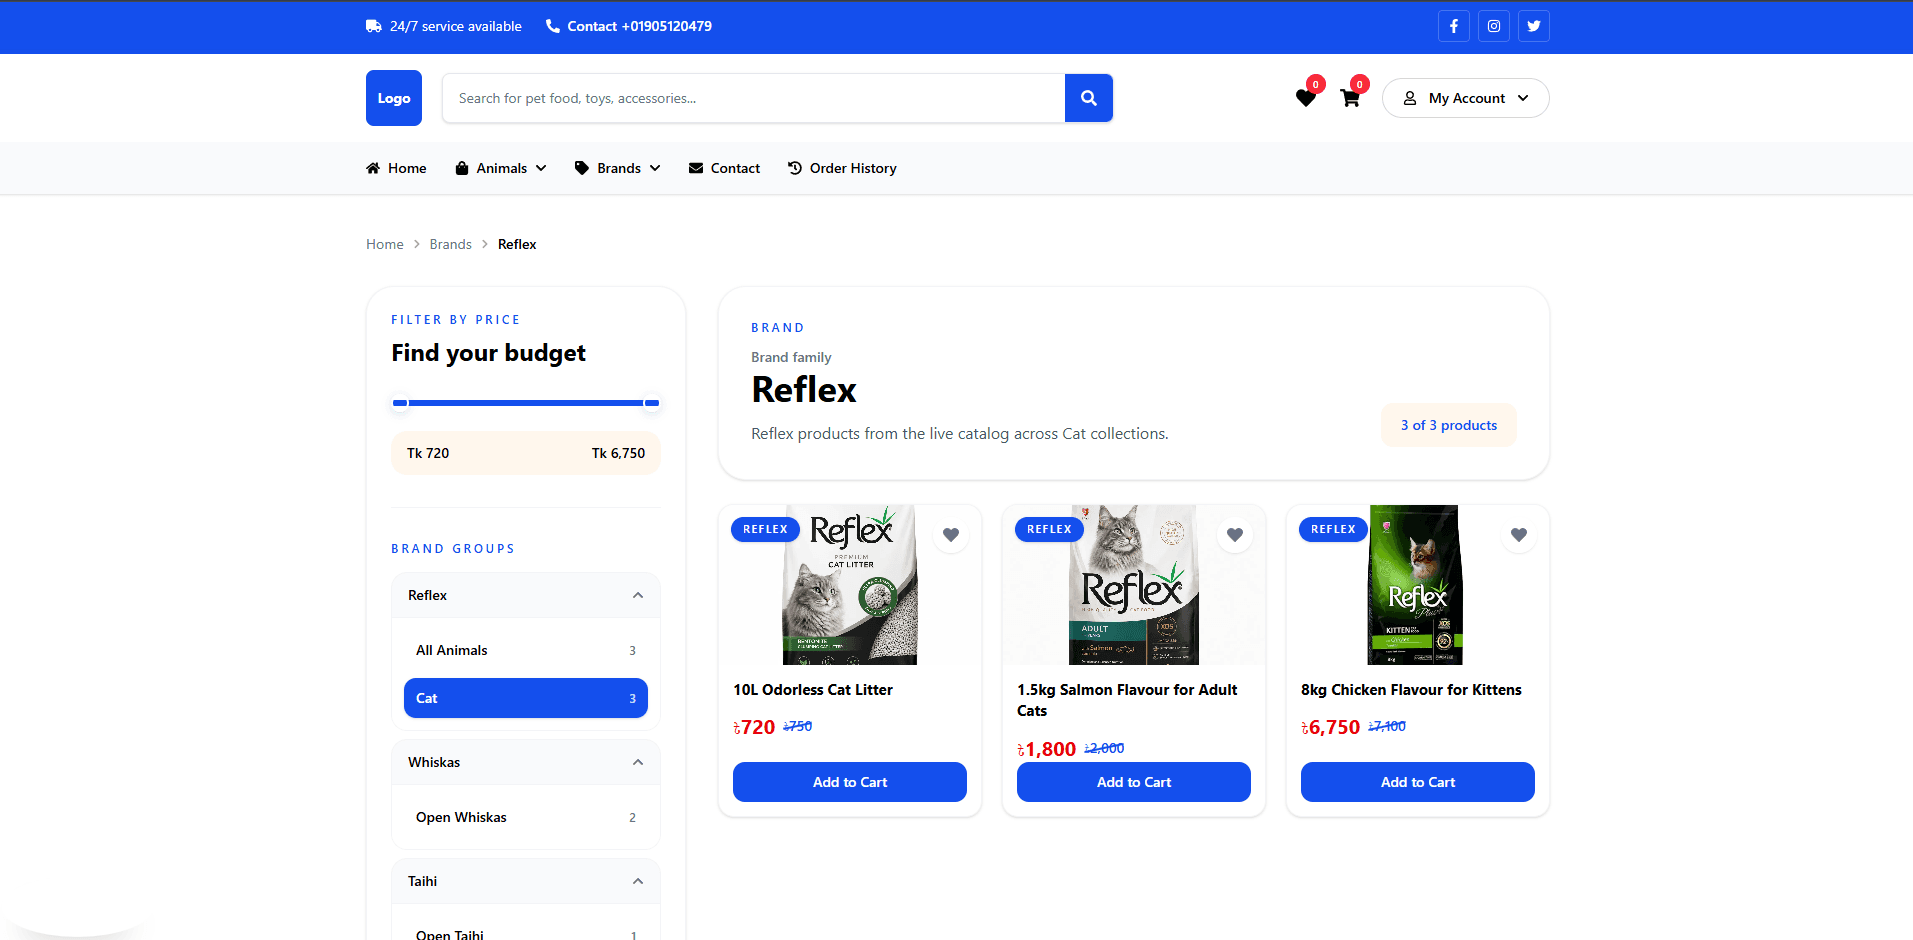The height and width of the screenshot is (940, 1913).
Task: Open the 8kg Chicken Flavour for Kittens title
Action: (1411, 690)
